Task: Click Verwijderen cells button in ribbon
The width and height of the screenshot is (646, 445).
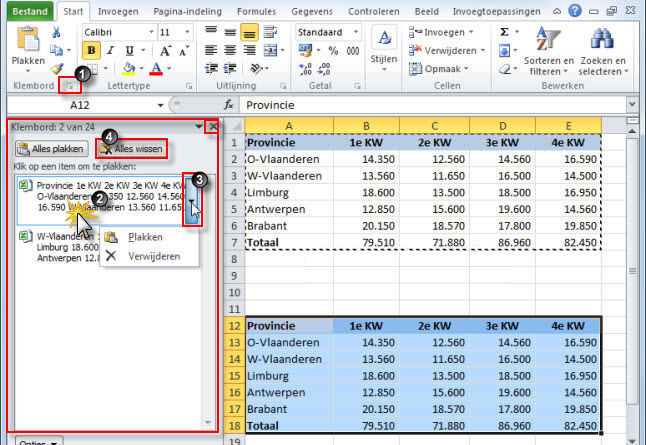Action: (447, 51)
